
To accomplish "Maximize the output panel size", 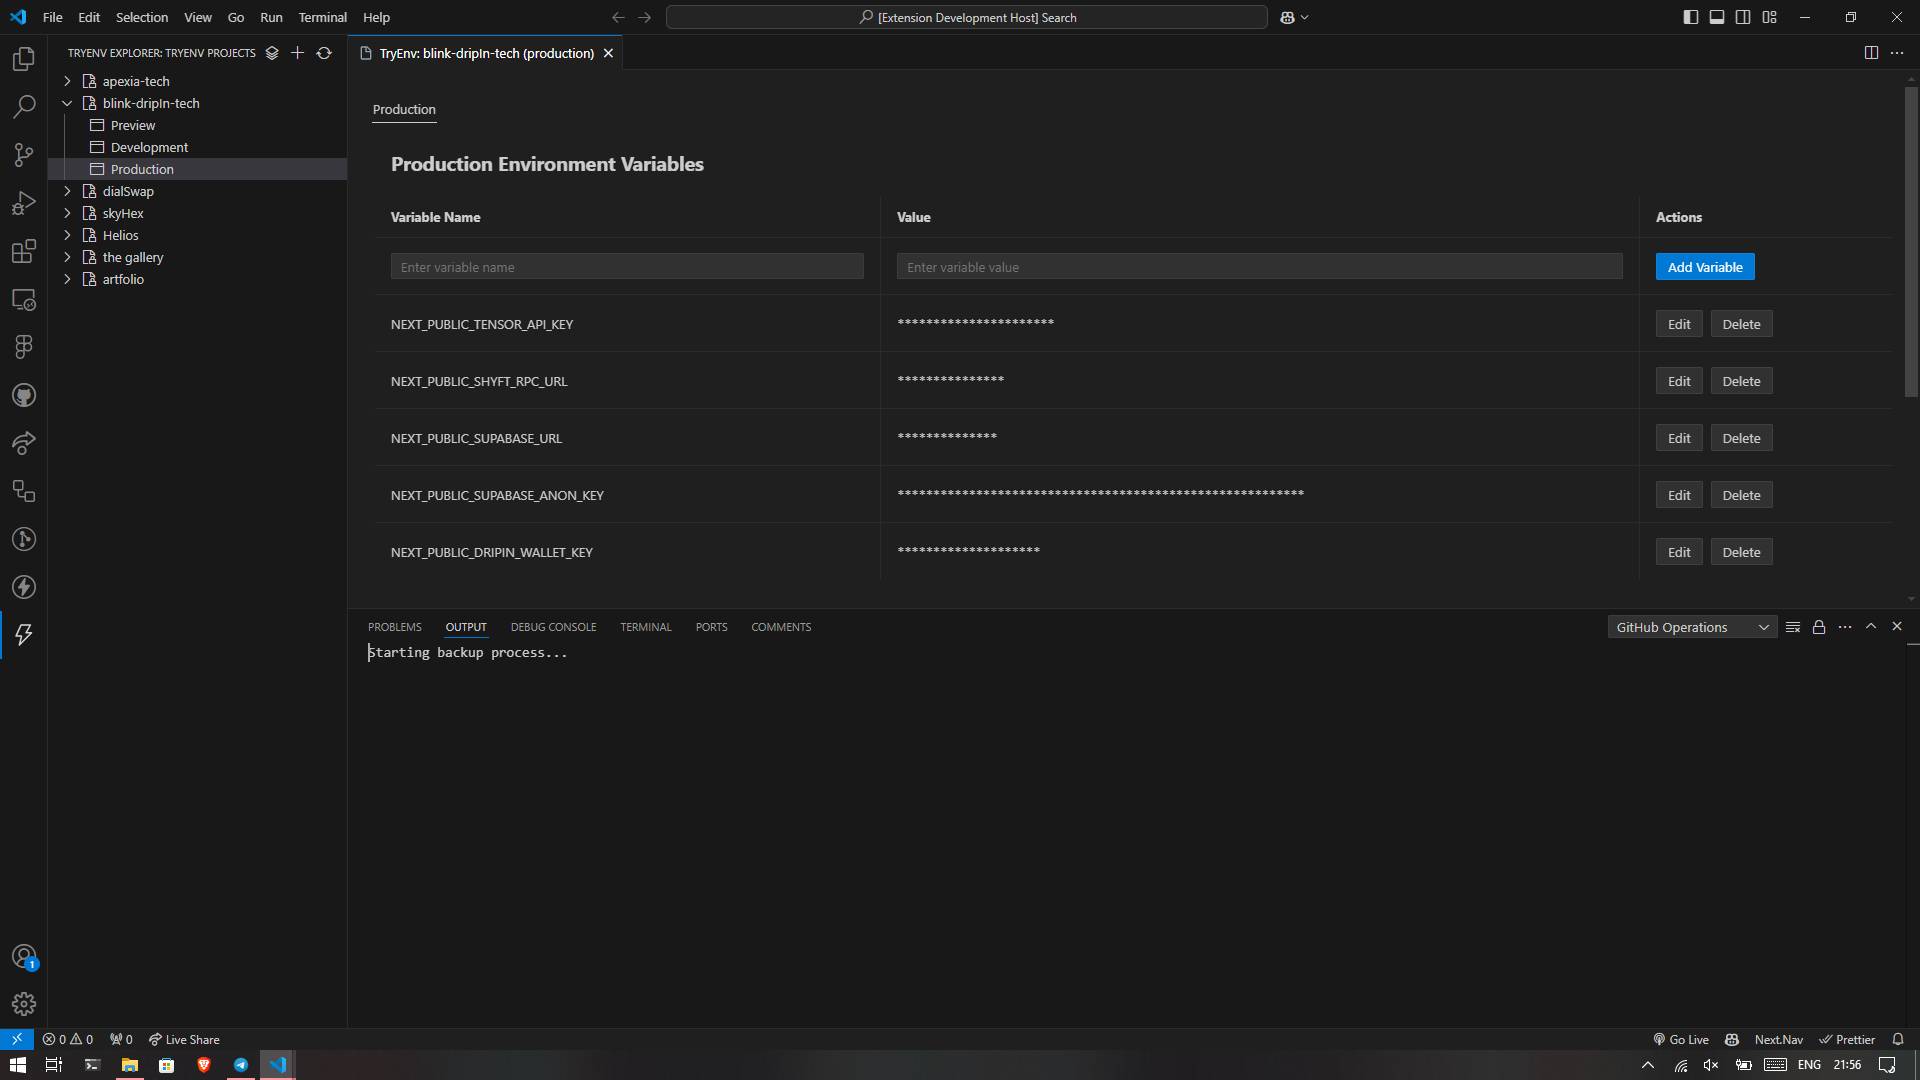I will tap(1871, 627).
